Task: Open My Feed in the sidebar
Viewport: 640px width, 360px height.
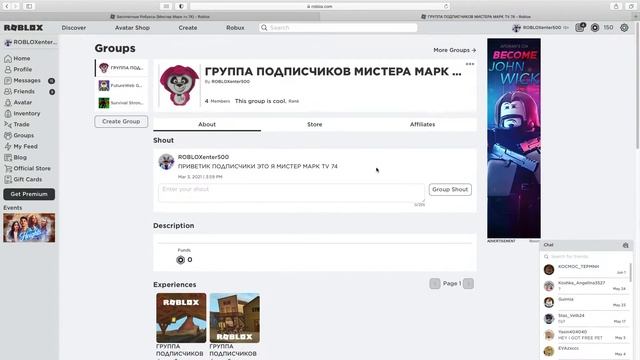Action: click(x=25, y=147)
